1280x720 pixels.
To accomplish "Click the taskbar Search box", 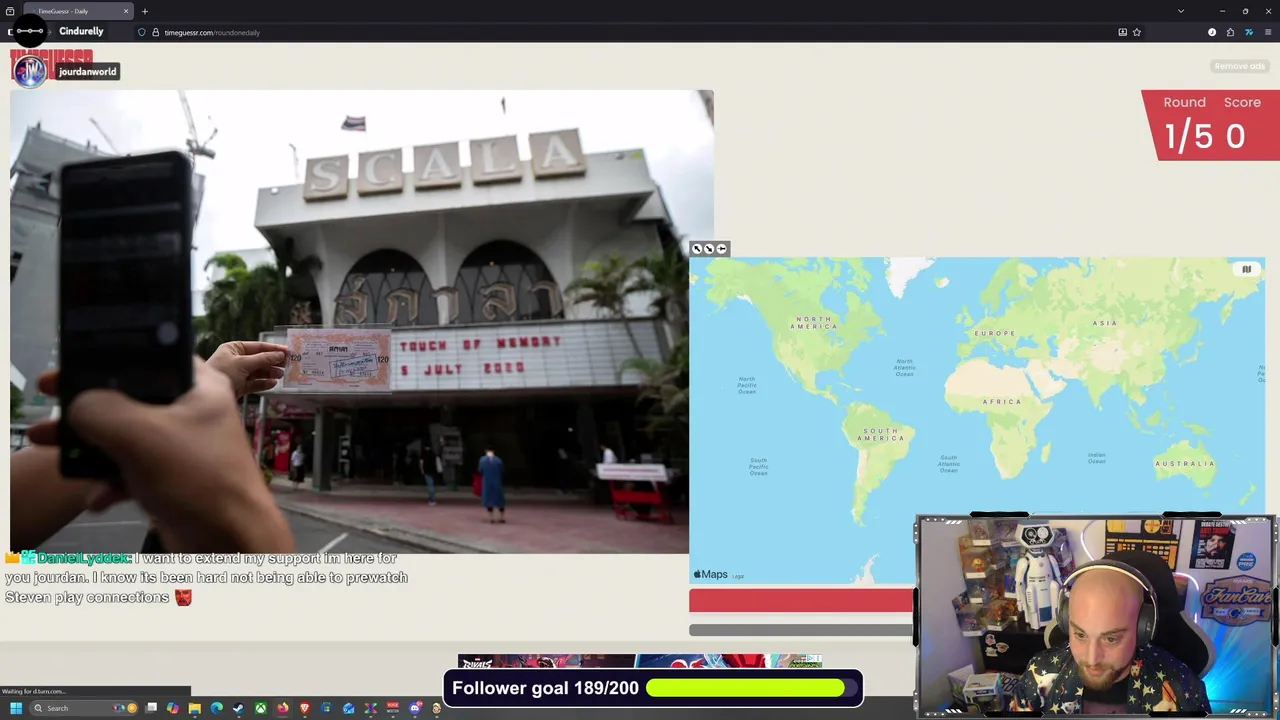I will click(83, 708).
